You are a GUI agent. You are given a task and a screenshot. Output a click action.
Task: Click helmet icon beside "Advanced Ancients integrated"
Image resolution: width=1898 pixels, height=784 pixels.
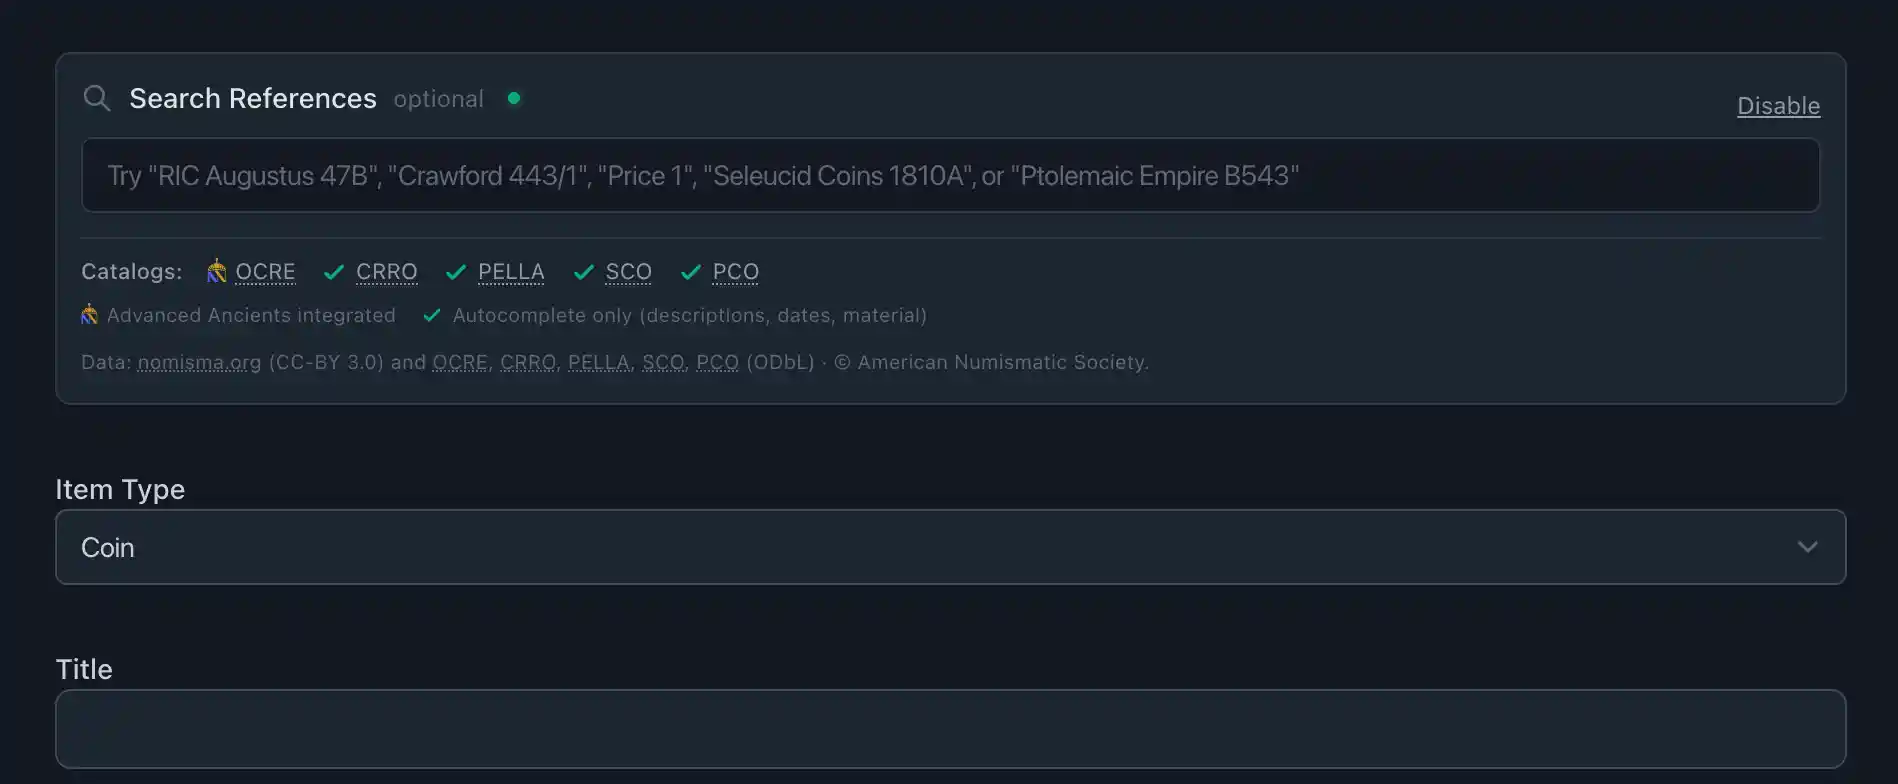click(x=90, y=315)
